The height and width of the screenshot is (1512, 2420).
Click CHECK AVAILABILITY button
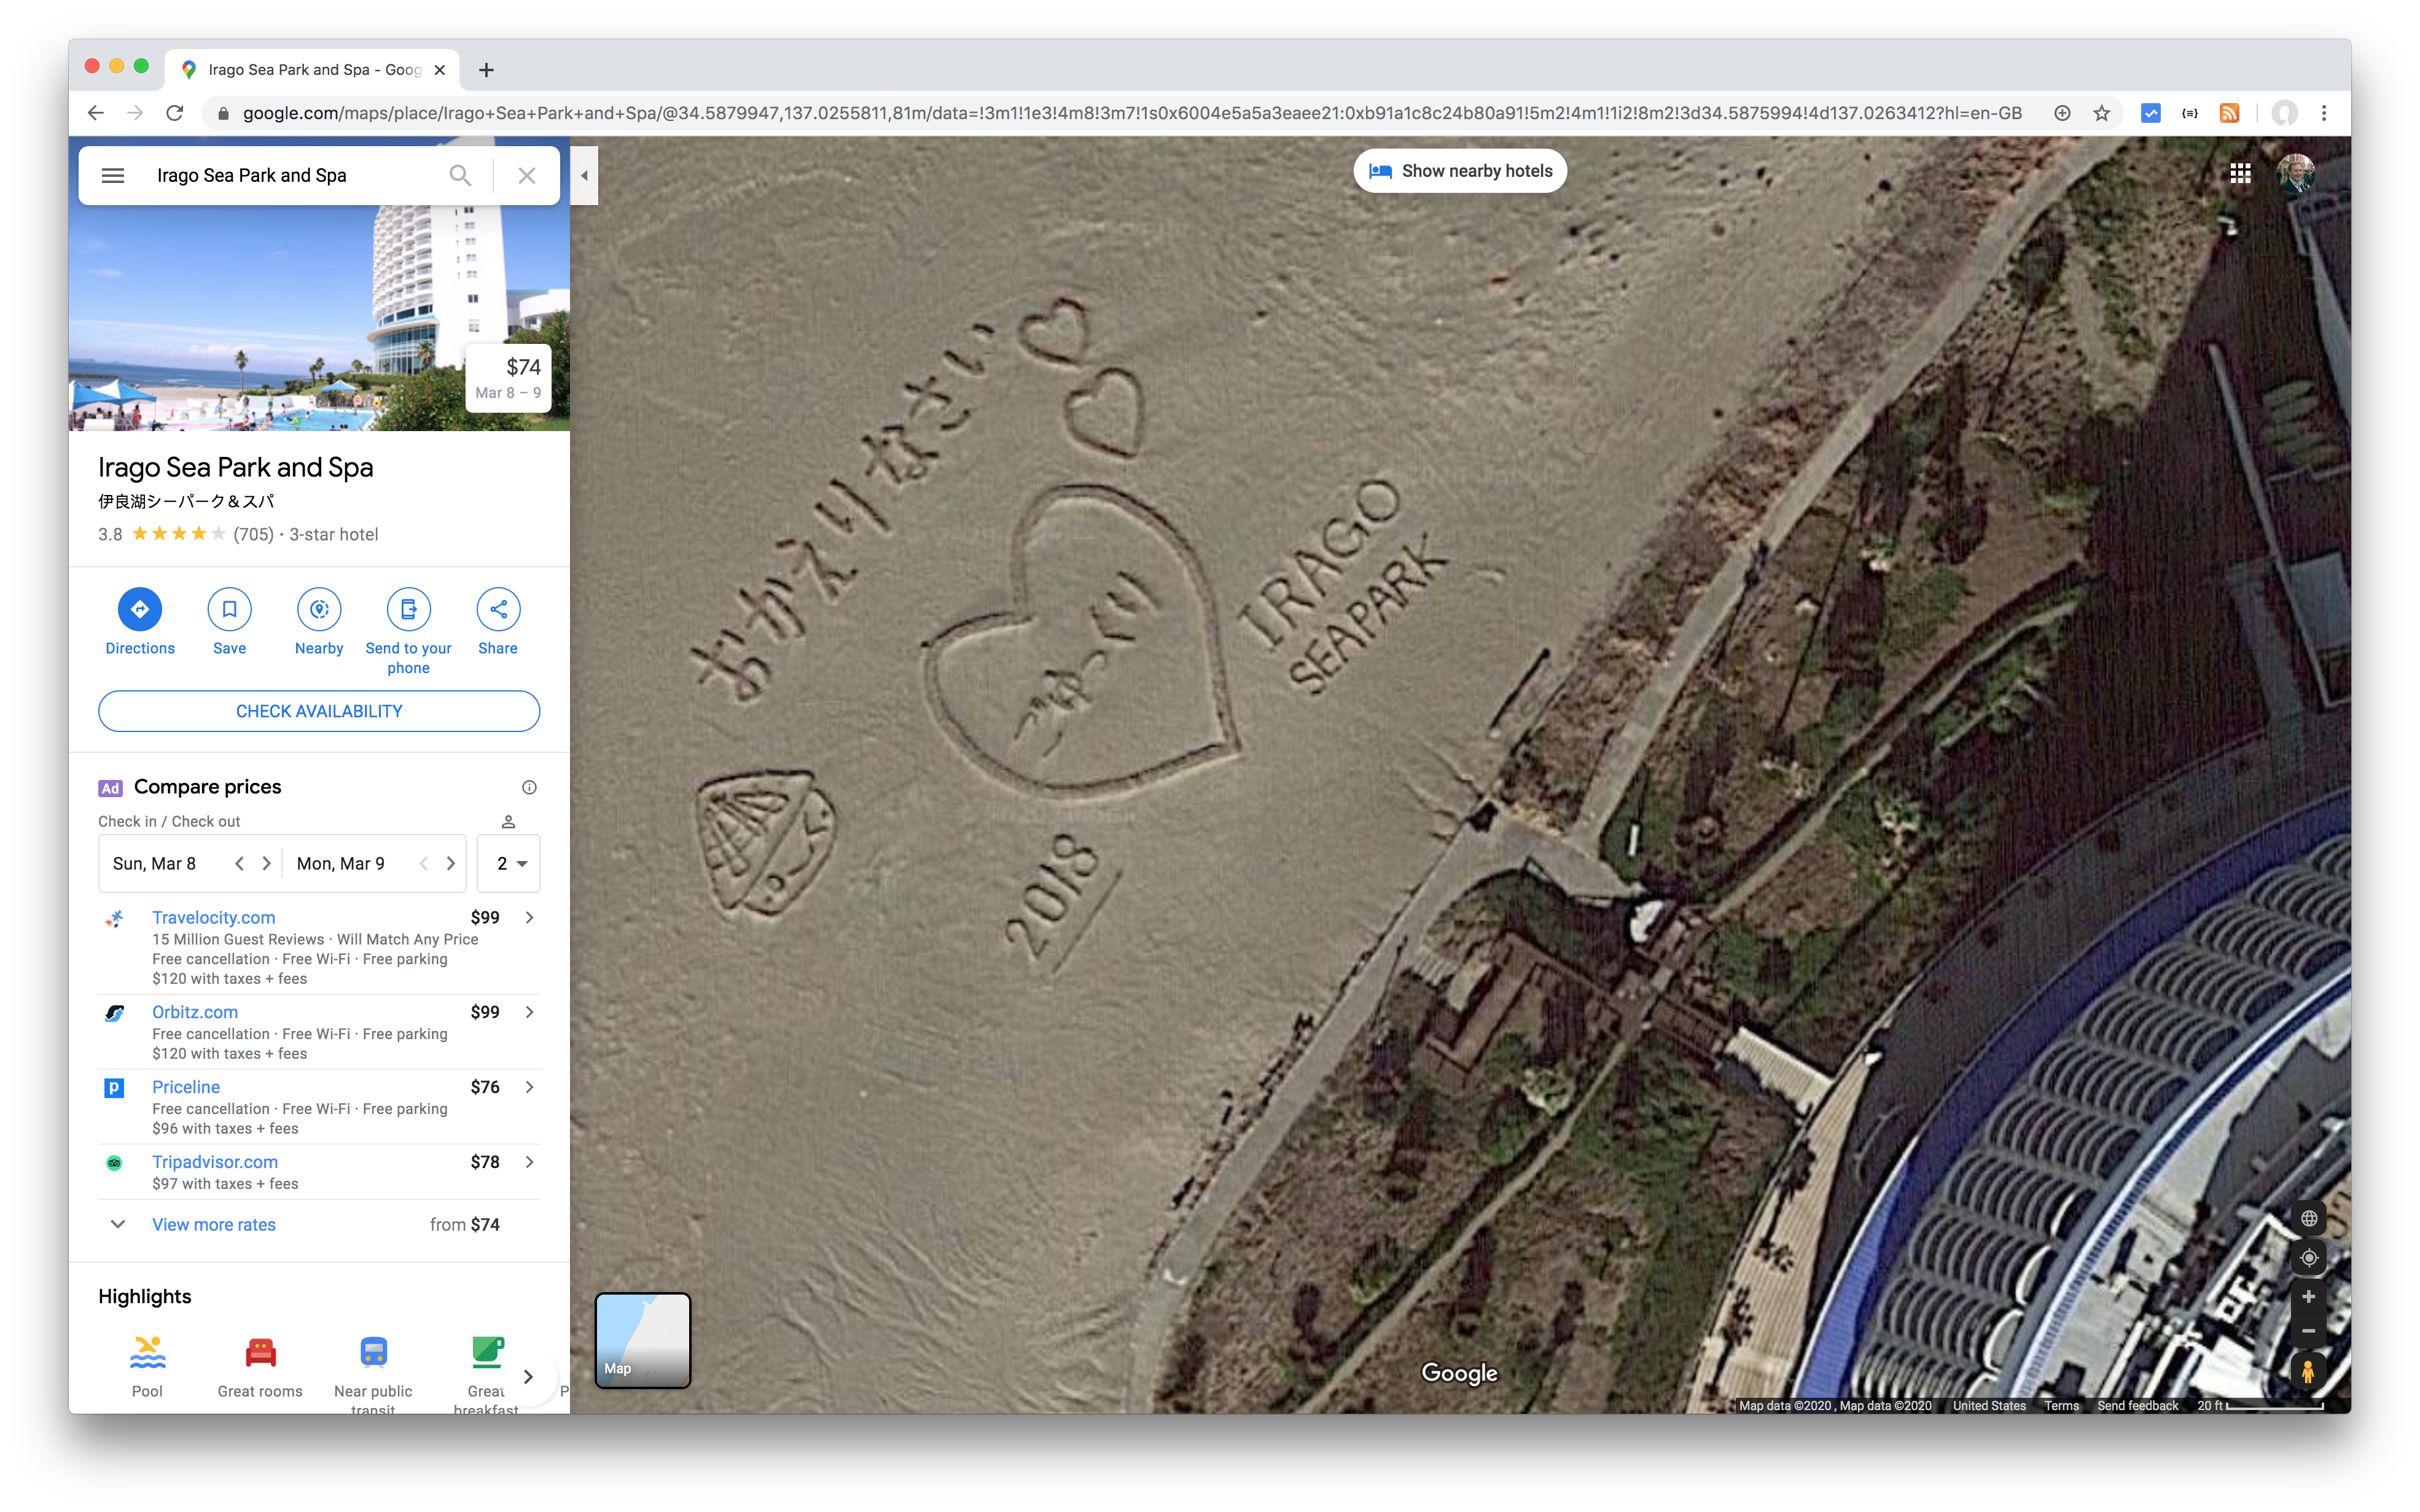(319, 711)
